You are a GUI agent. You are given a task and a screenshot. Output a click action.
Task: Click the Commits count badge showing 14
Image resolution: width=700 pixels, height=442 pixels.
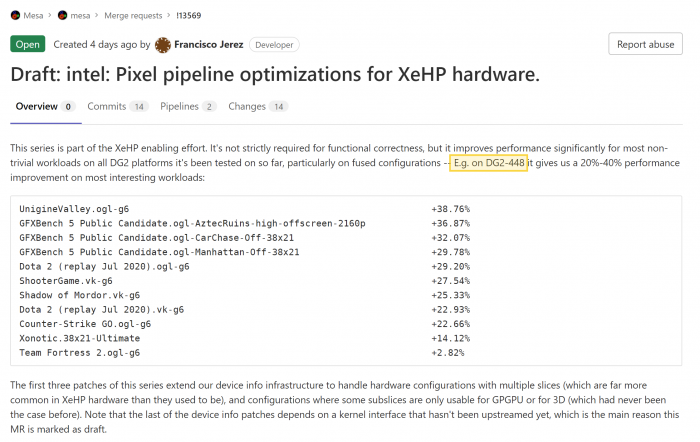tap(139, 106)
